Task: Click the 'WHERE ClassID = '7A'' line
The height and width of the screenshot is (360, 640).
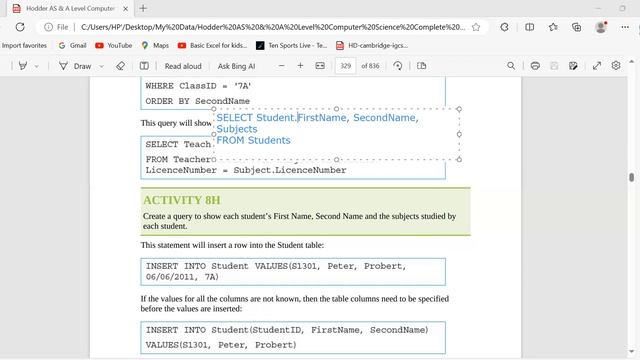Action: [198, 86]
